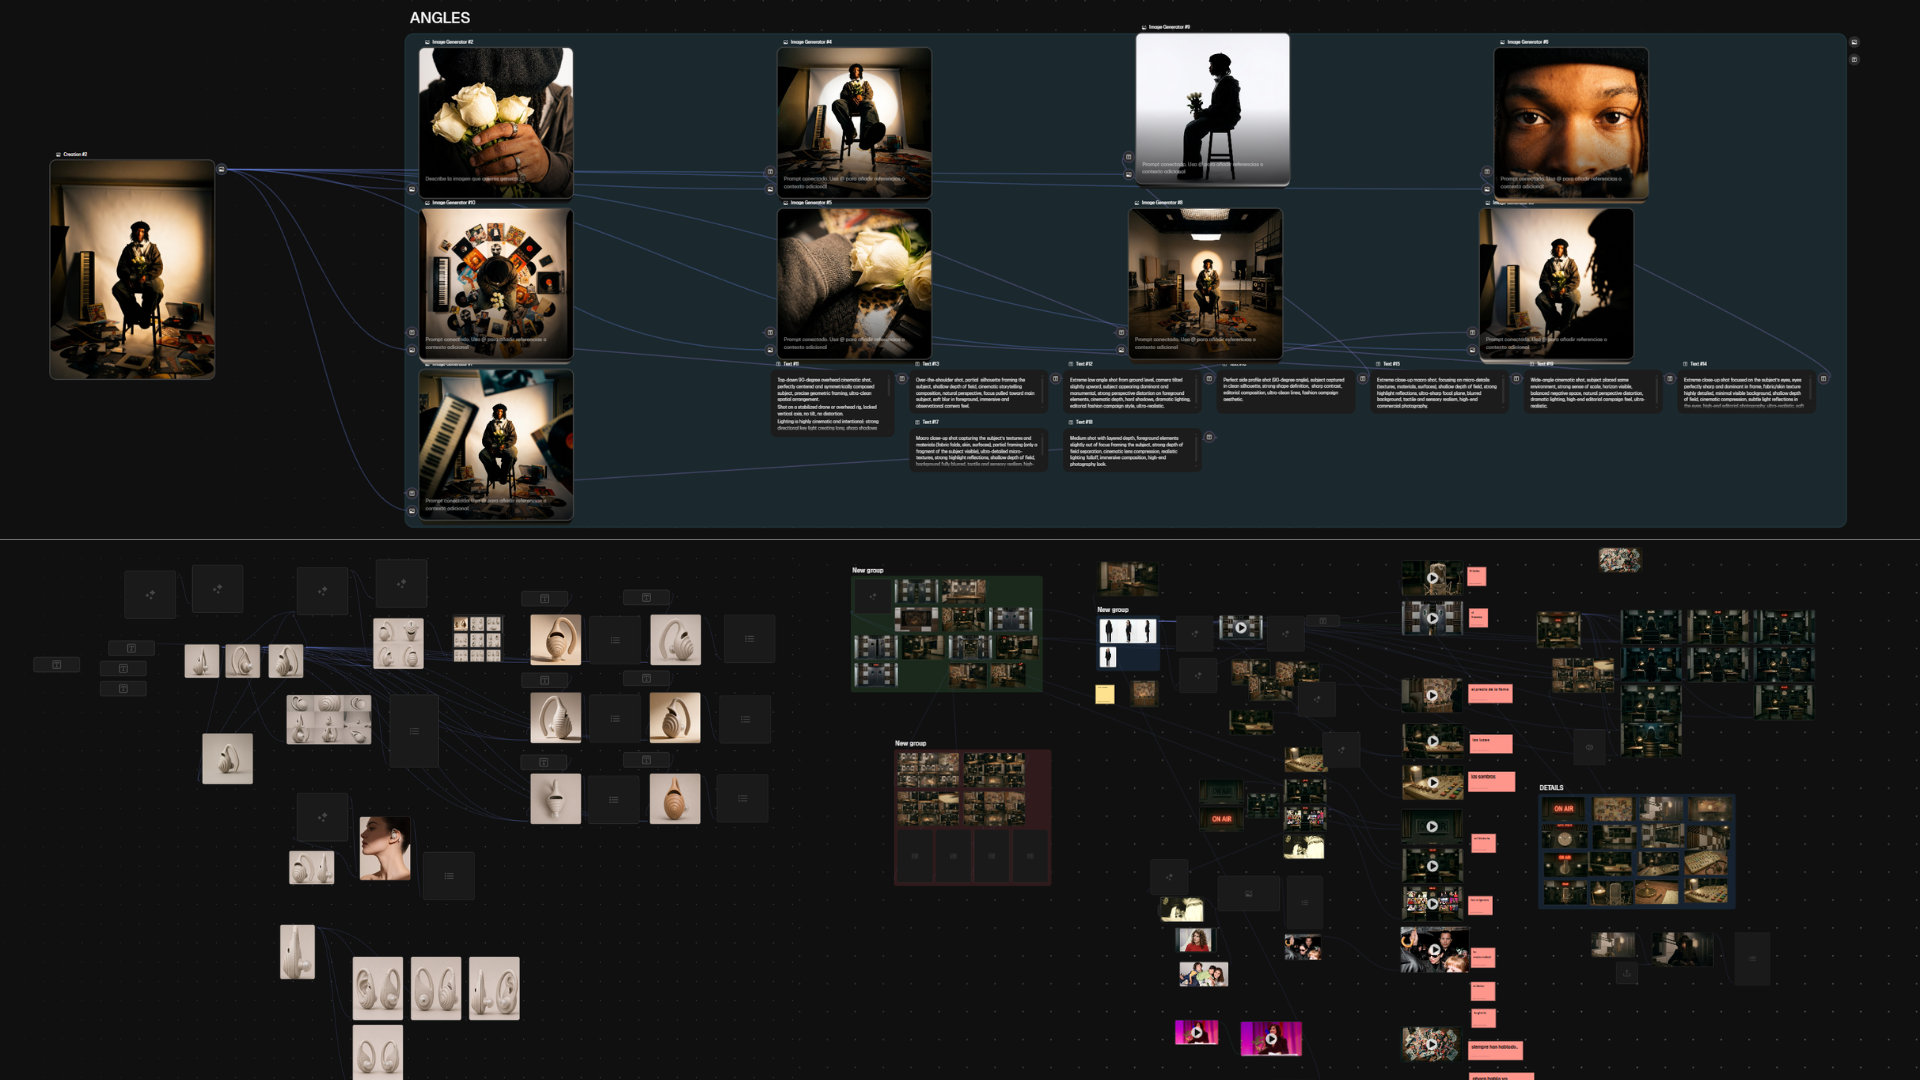Click the text input port of Image Generator #4
Screen dimensions: 1920x1080
tap(770, 172)
